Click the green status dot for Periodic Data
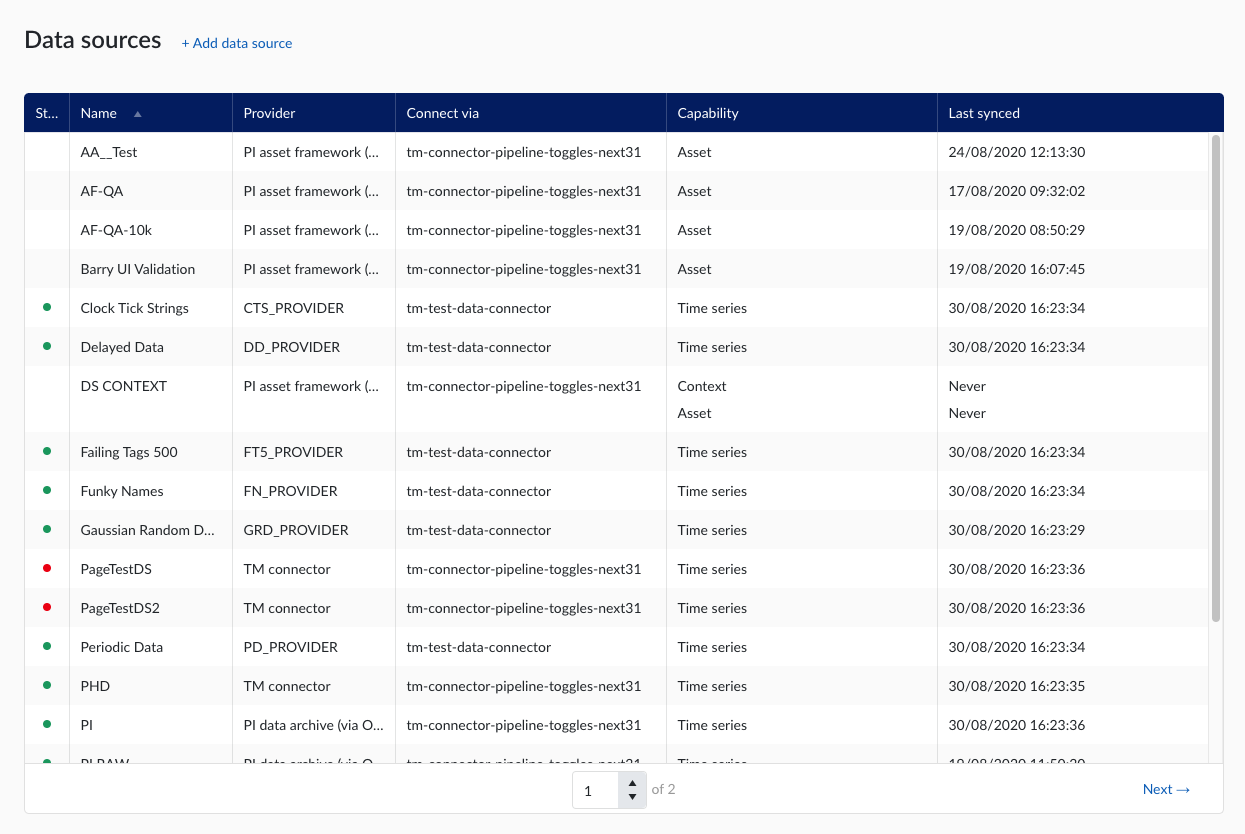This screenshot has height=834, width=1245. click(47, 646)
